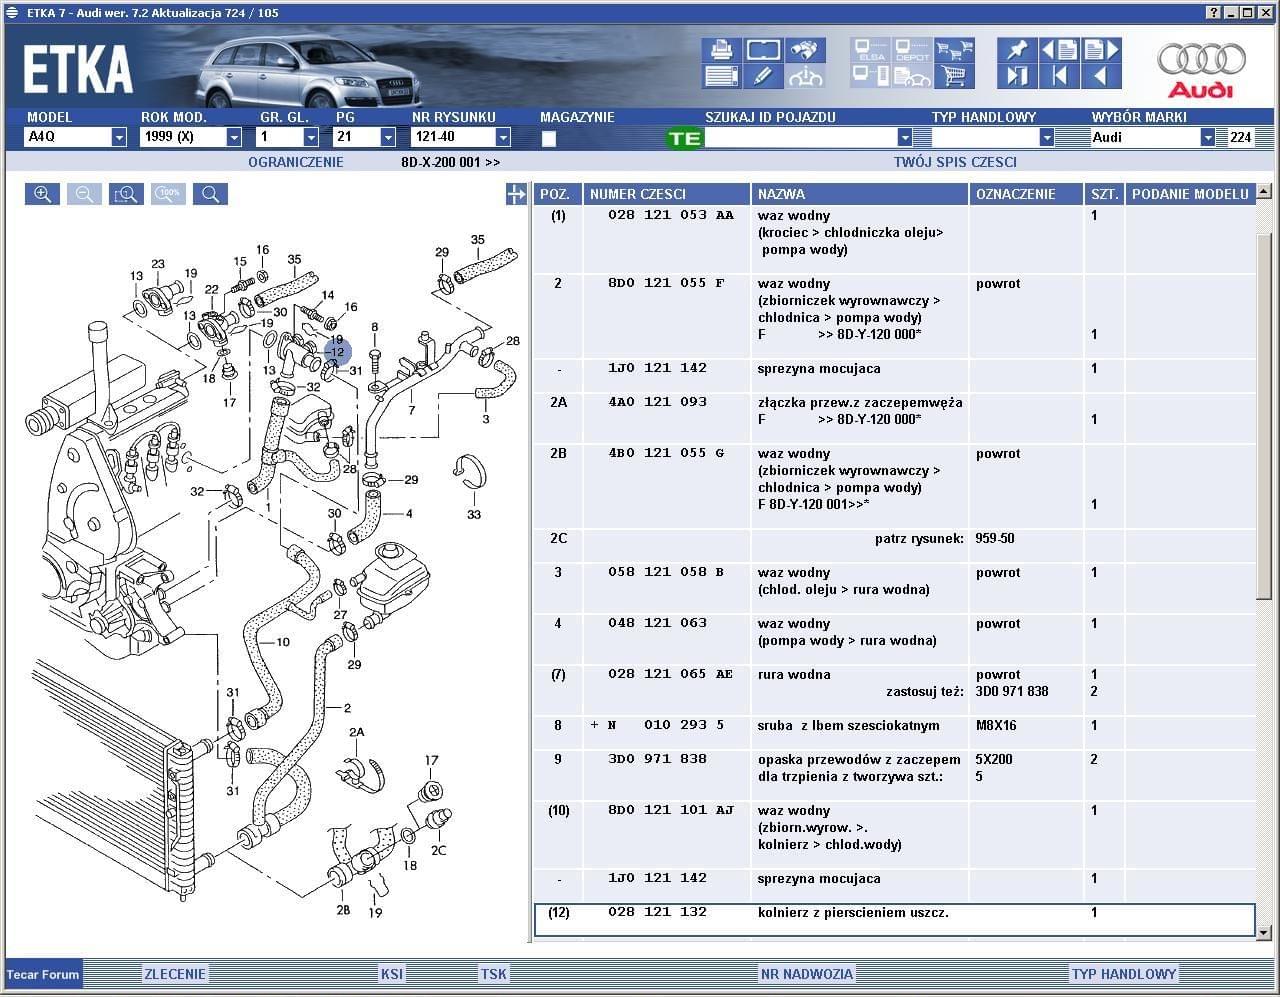Click the TWÓJ SPIS CZESCI link
1280x997 pixels.
955,162
